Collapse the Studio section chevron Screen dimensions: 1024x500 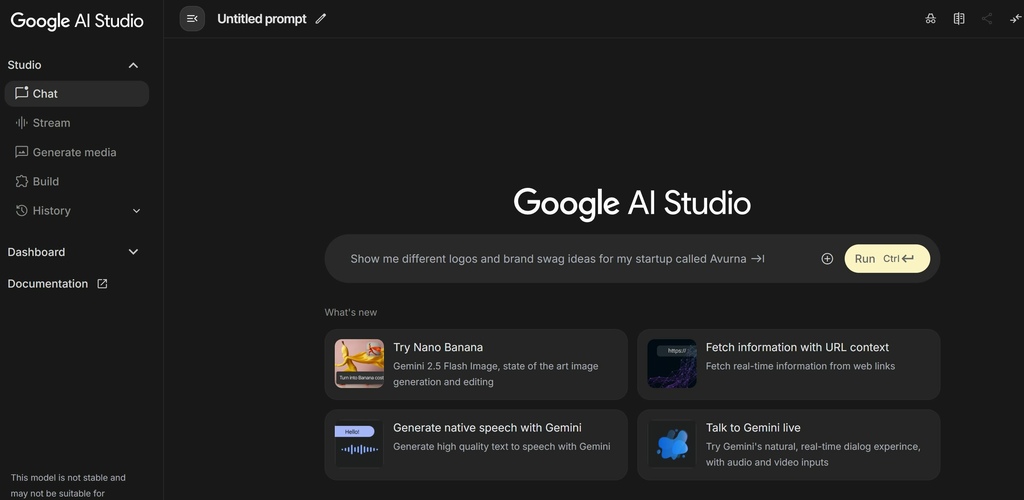point(133,65)
